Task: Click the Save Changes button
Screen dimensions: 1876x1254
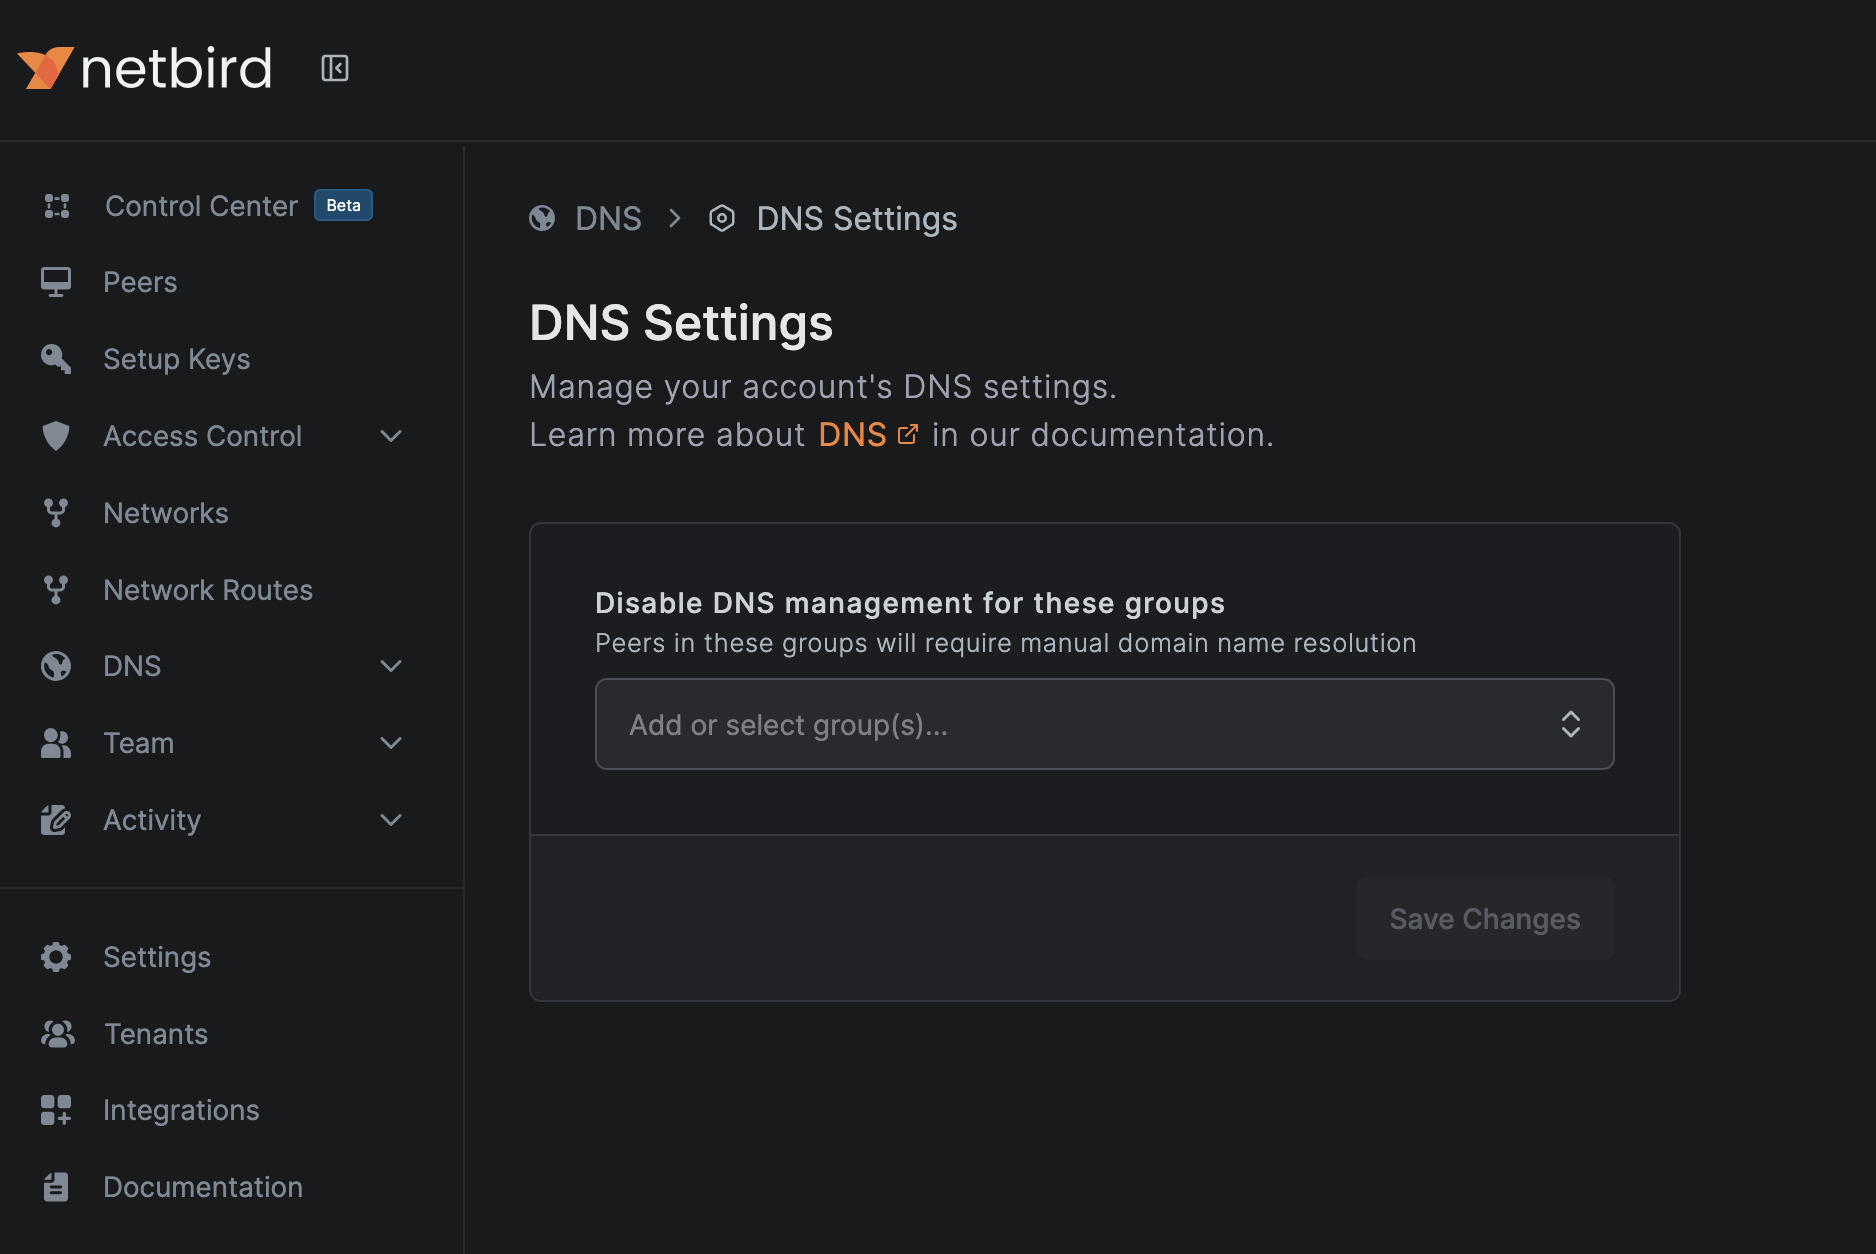Action: coord(1484,918)
